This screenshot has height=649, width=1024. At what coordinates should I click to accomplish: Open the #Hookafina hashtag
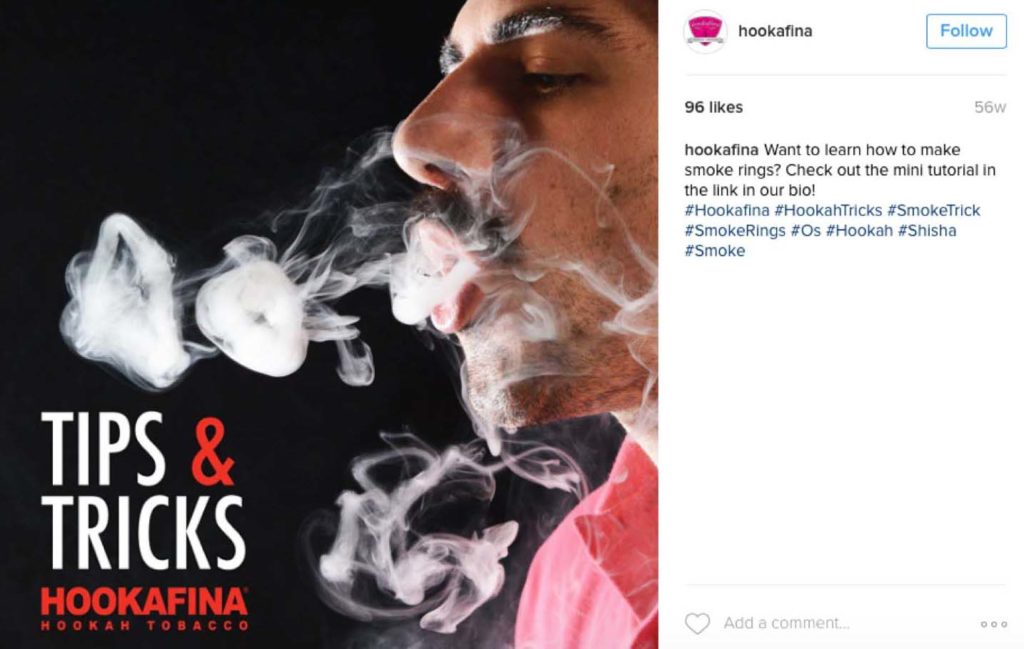coord(727,210)
